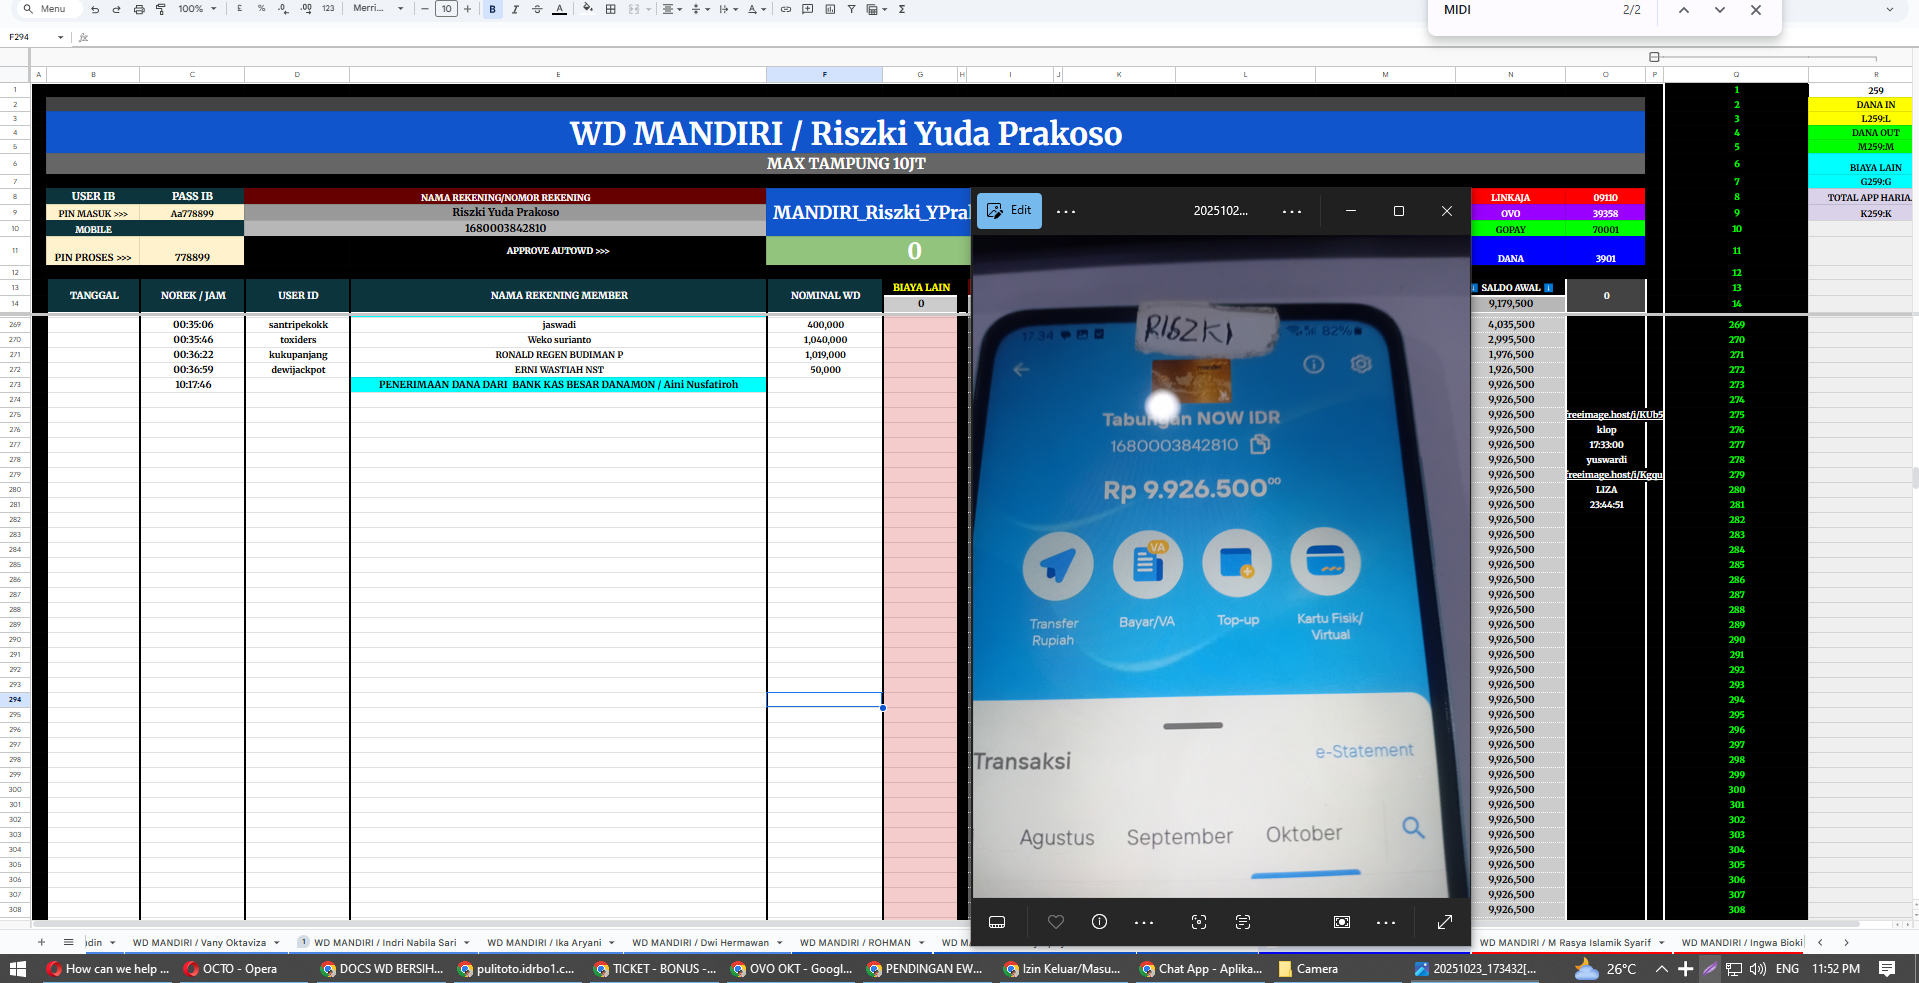Screen dimensions: 1919x983
Task: Toggle strikethrough formatting
Action: pyautogui.click(x=537, y=9)
